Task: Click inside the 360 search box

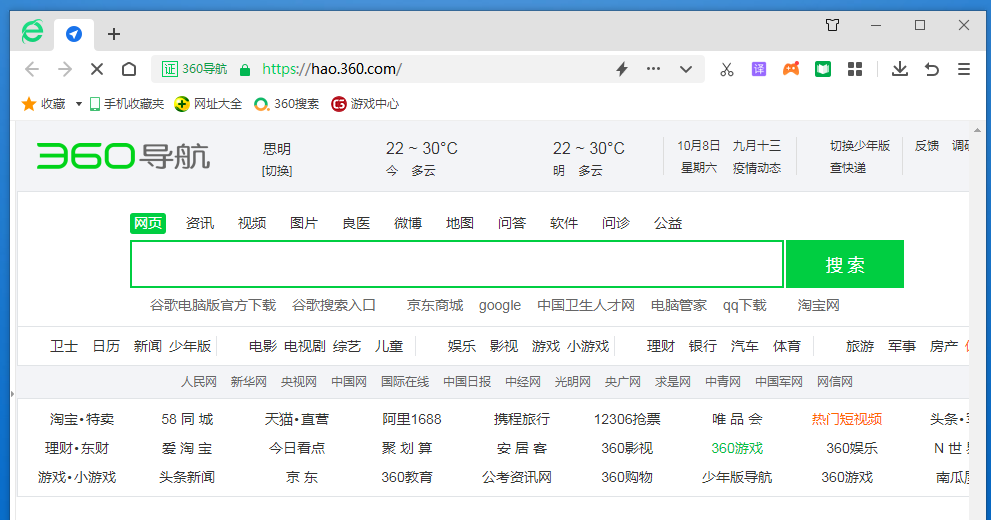Action: click(x=456, y=264)
